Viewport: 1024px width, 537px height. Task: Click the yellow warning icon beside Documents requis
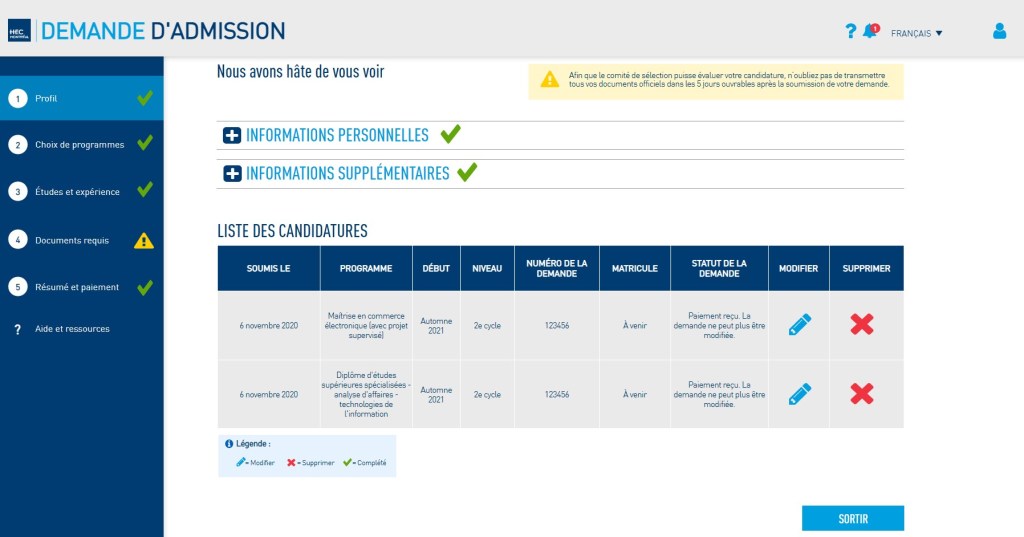point(144,240)
